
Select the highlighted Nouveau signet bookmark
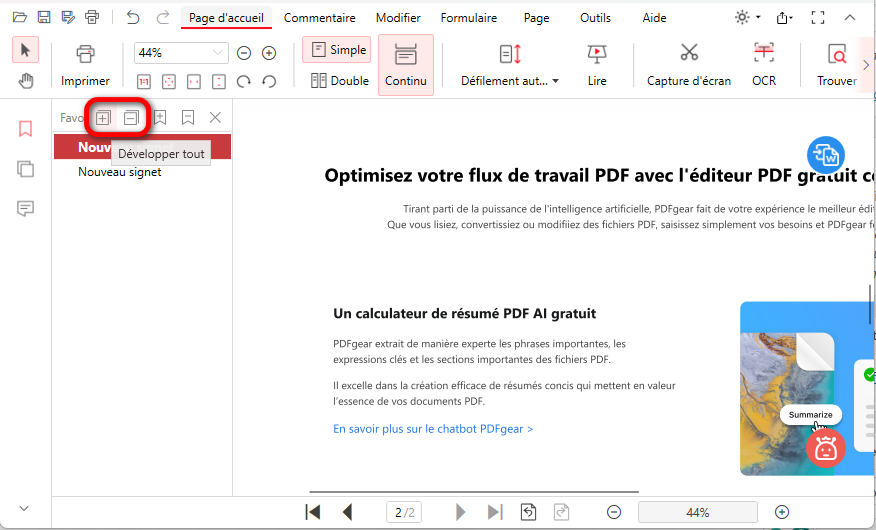click(x=142, y=147)
